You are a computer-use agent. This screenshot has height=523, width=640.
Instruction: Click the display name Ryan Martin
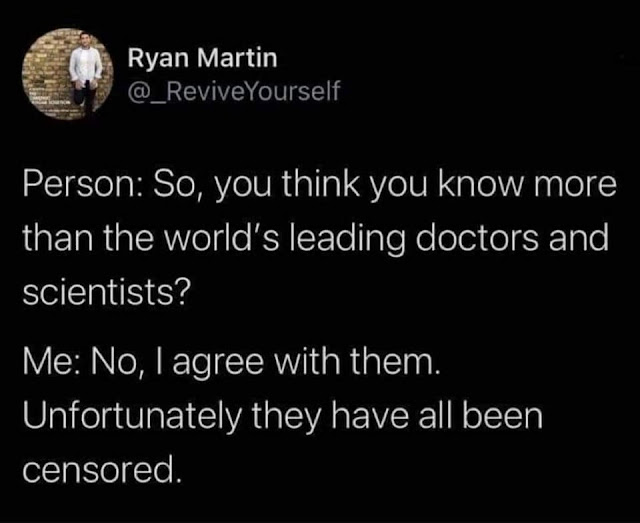(x=203, y=58)
